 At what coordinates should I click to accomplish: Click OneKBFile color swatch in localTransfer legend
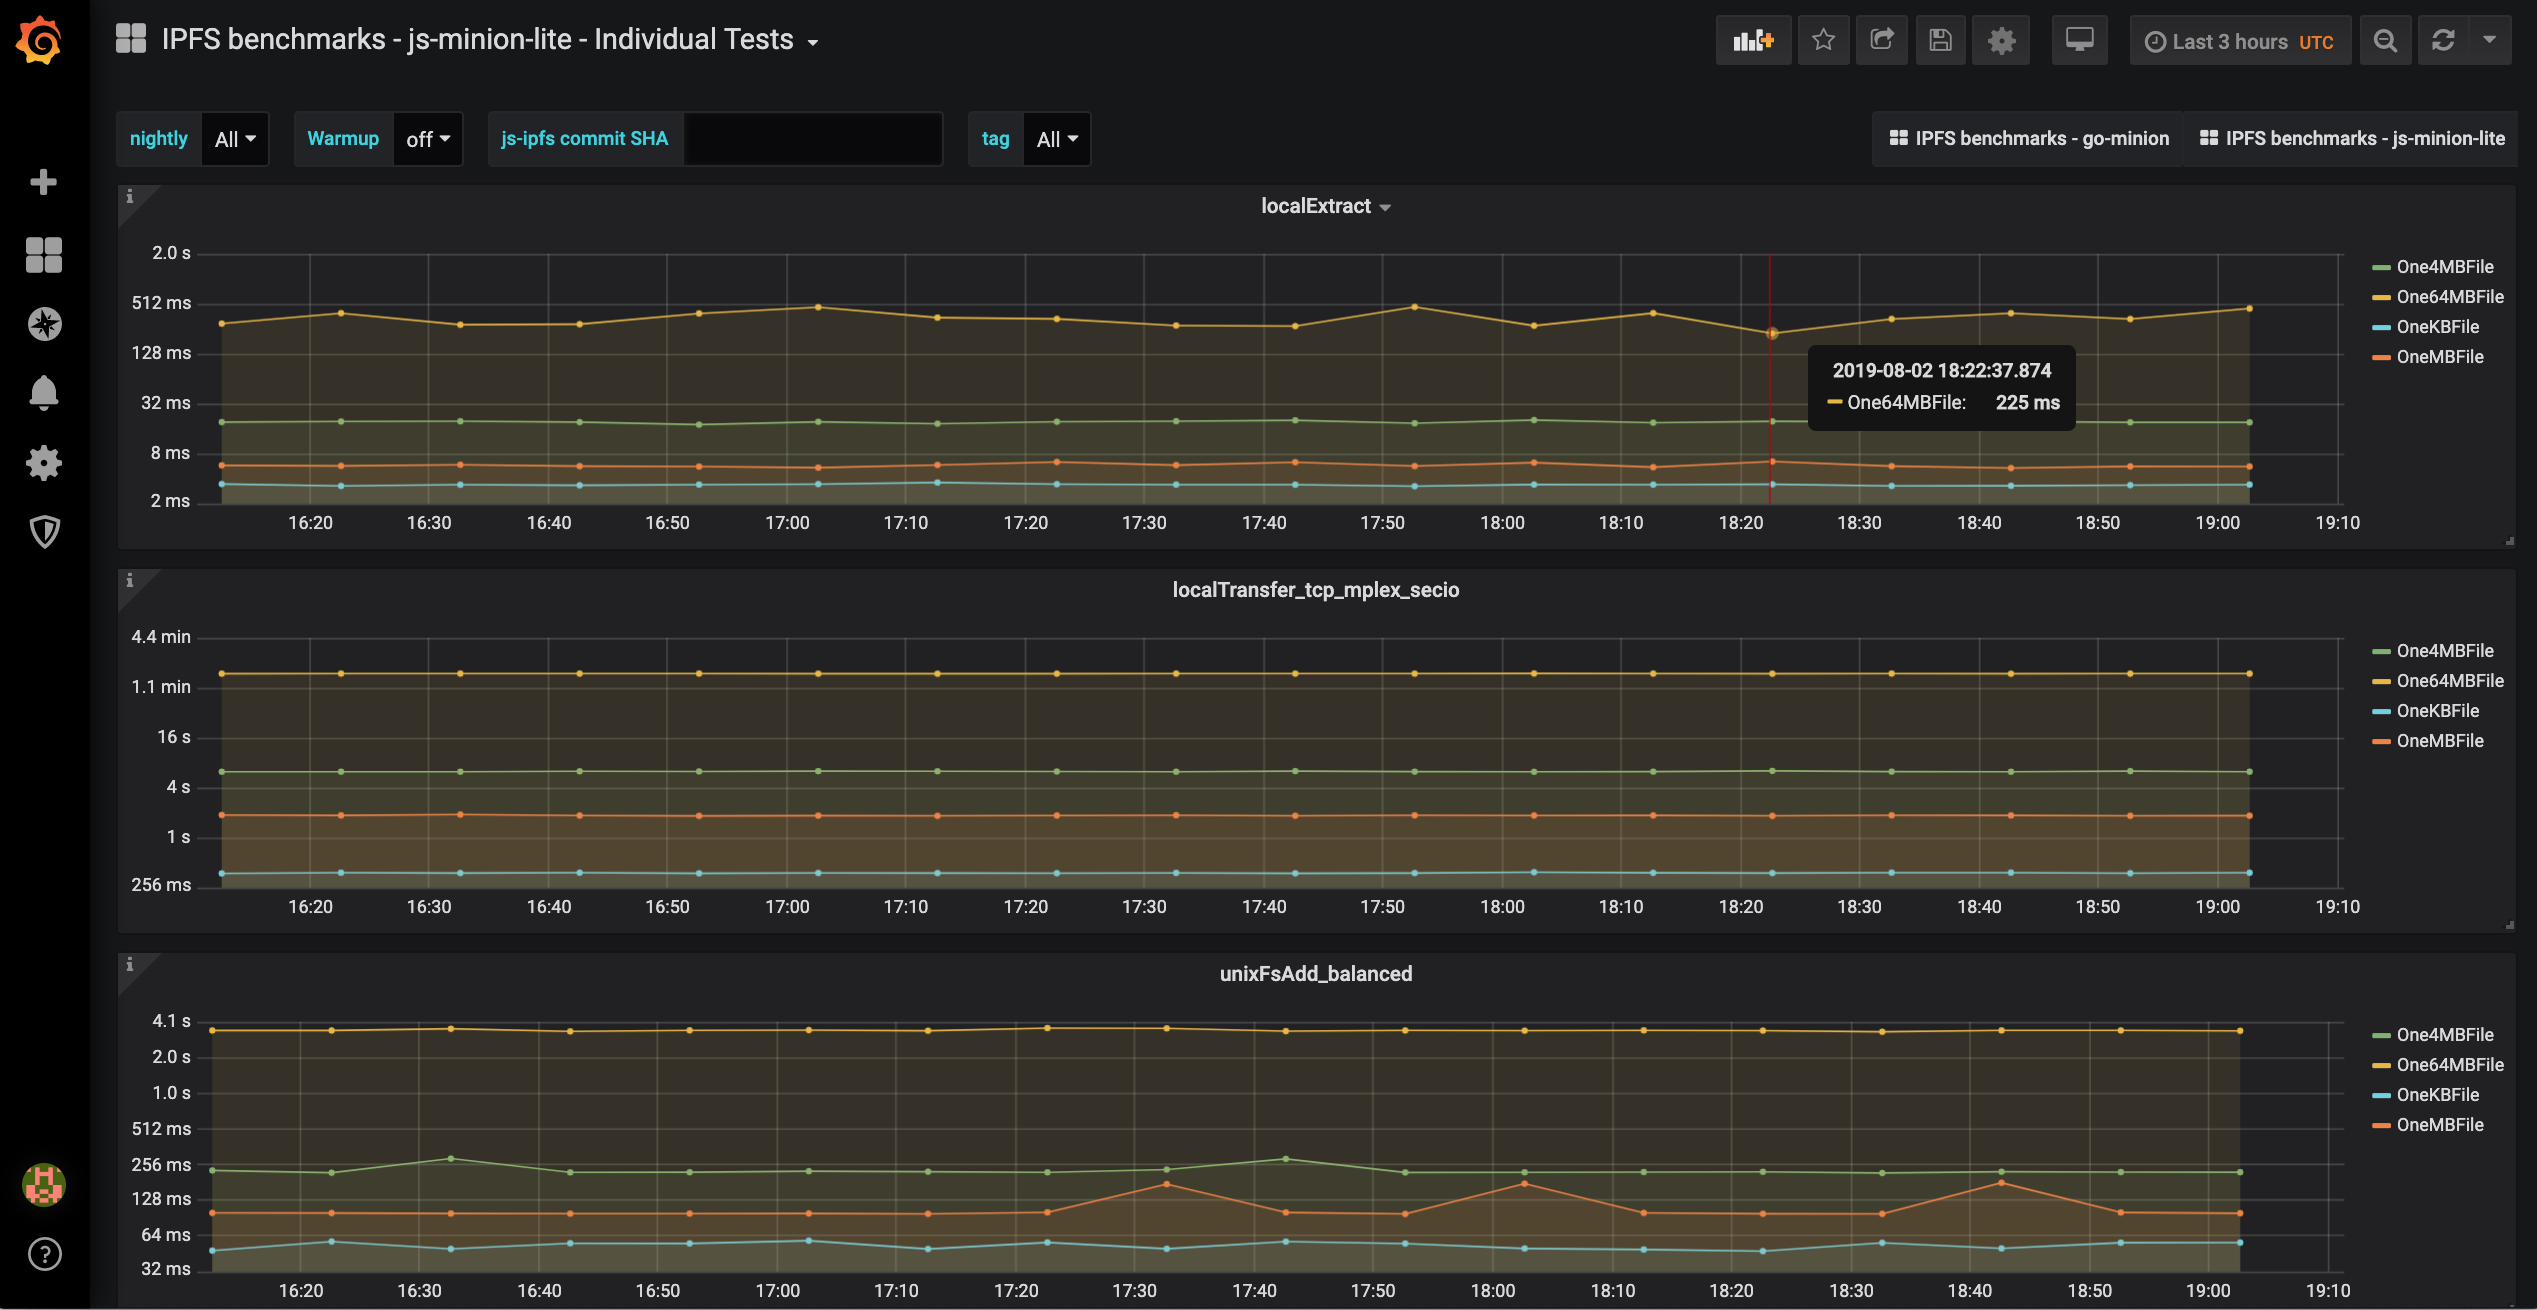click(x=2381, y=712)
